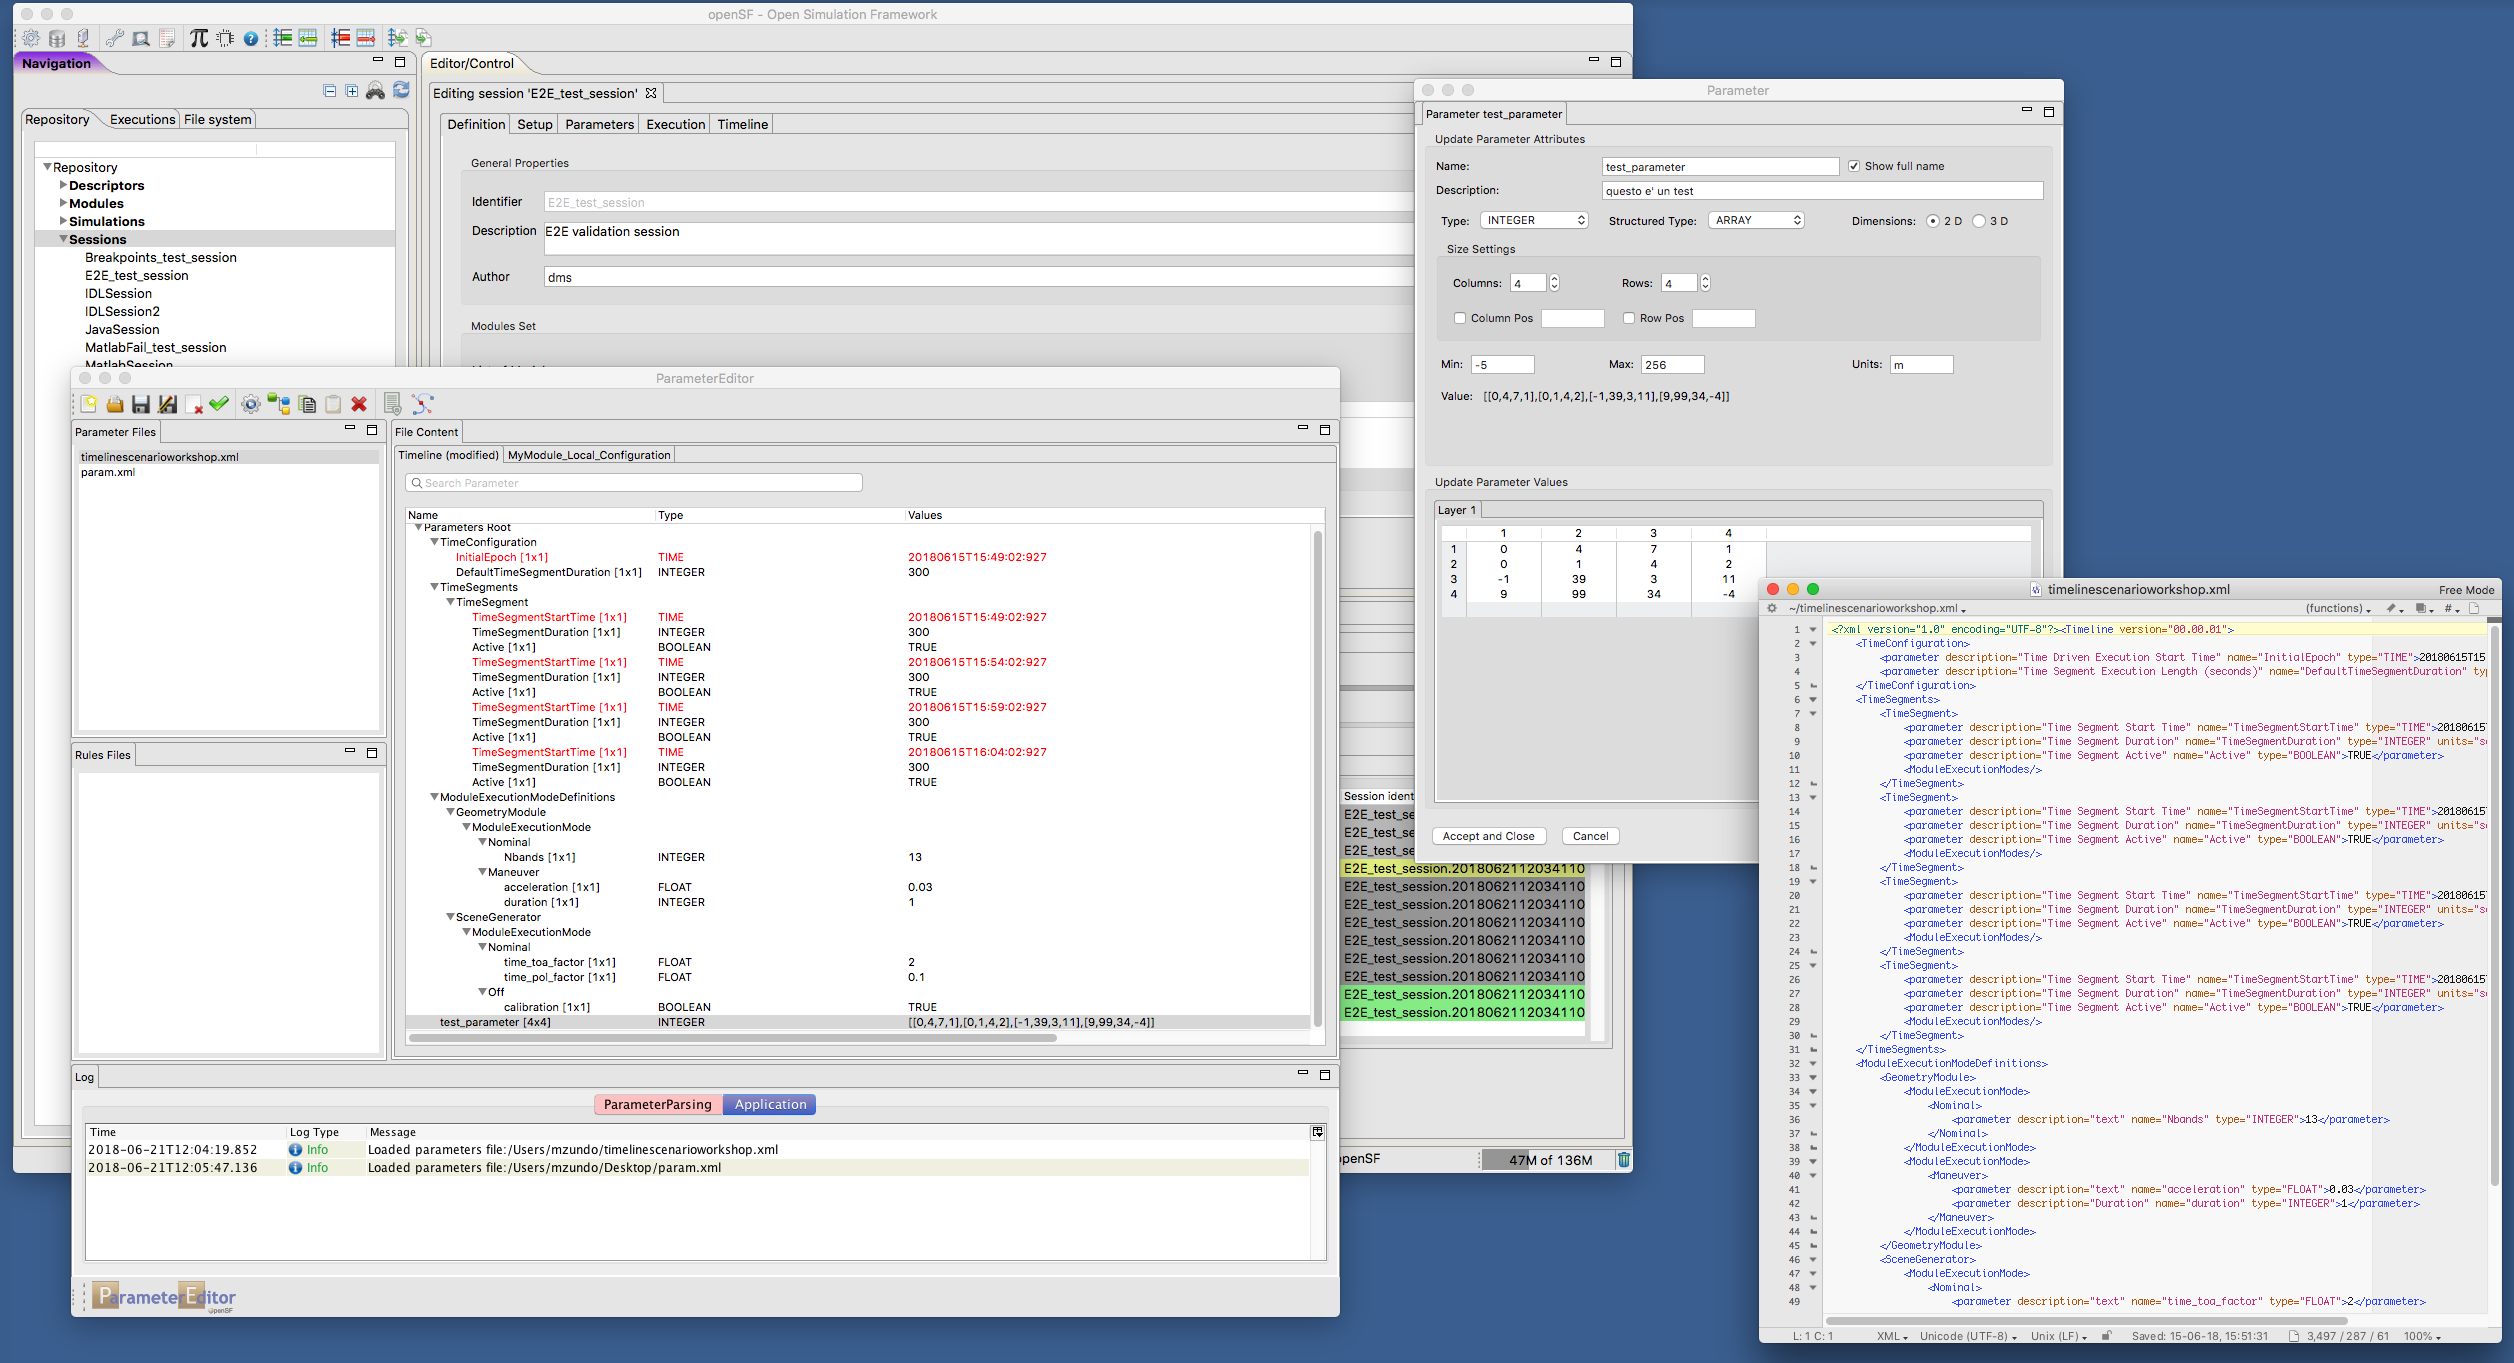Enable the Column Pos checkbox
2514x1363 pixels.
point(1460,318)
